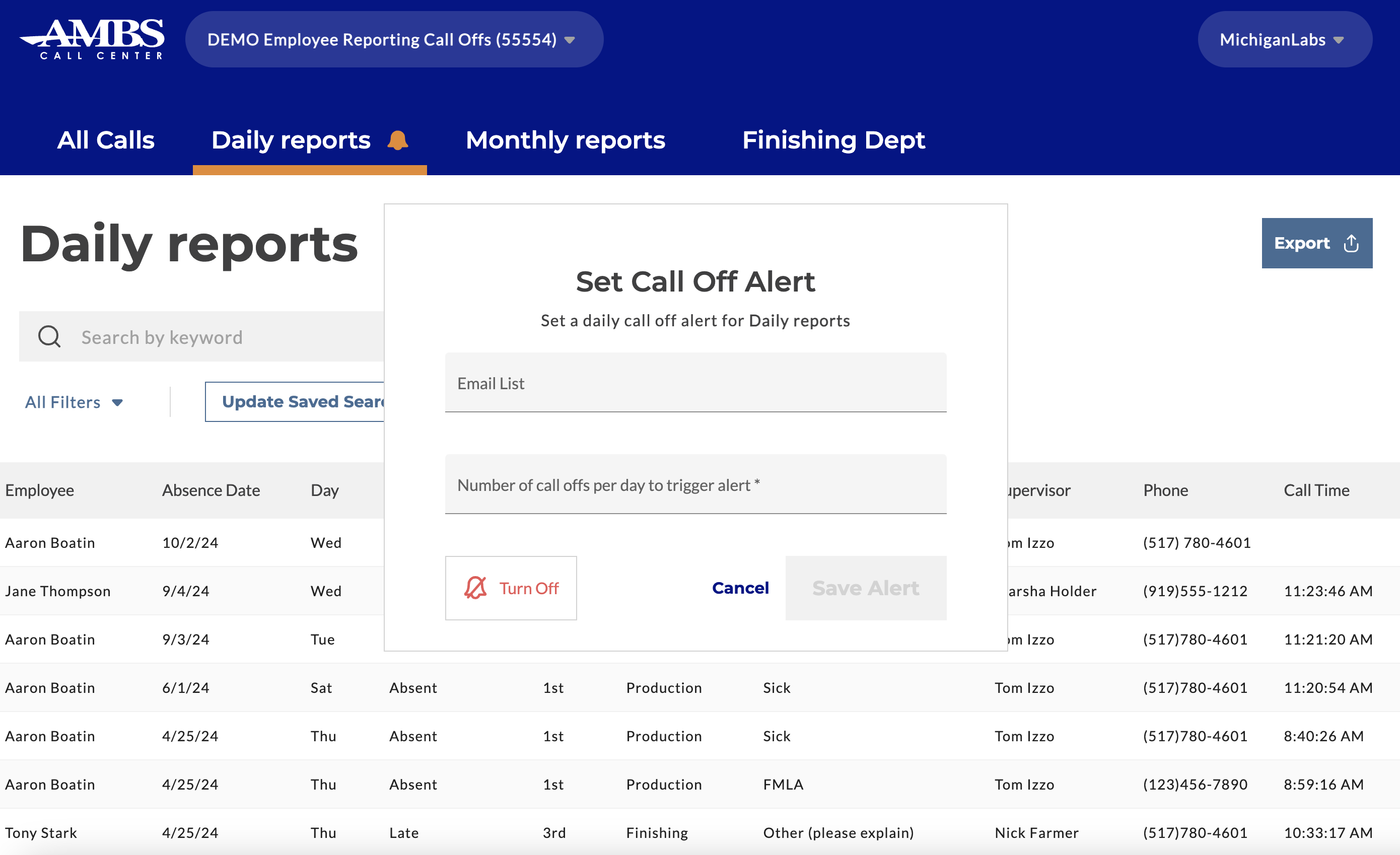1400x855 pixels.
Task: Cancel the Set Call Off Alert dialog
Action: click(x=740, y=588)
